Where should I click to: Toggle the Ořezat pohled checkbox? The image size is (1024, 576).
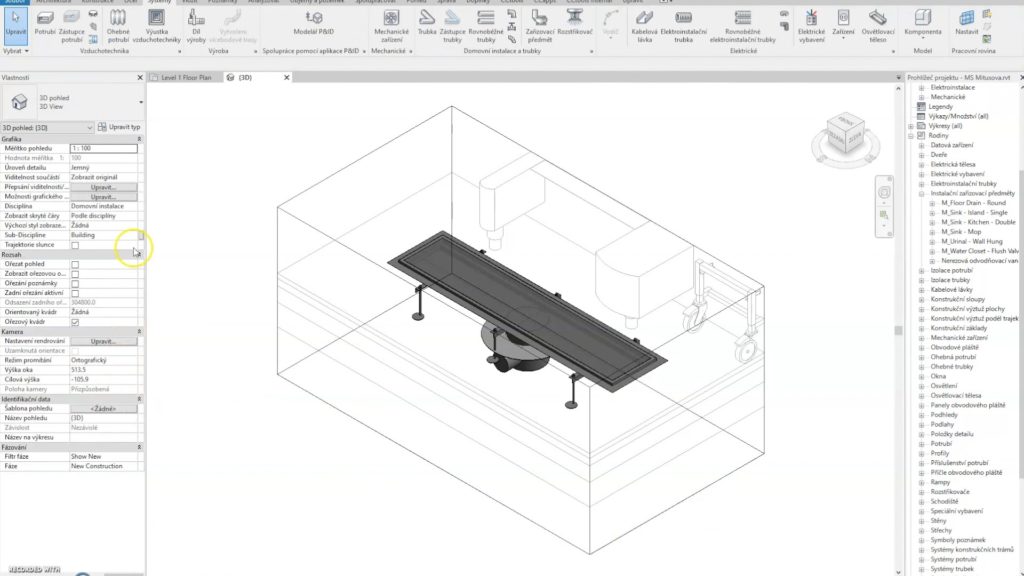coord(75,264)
